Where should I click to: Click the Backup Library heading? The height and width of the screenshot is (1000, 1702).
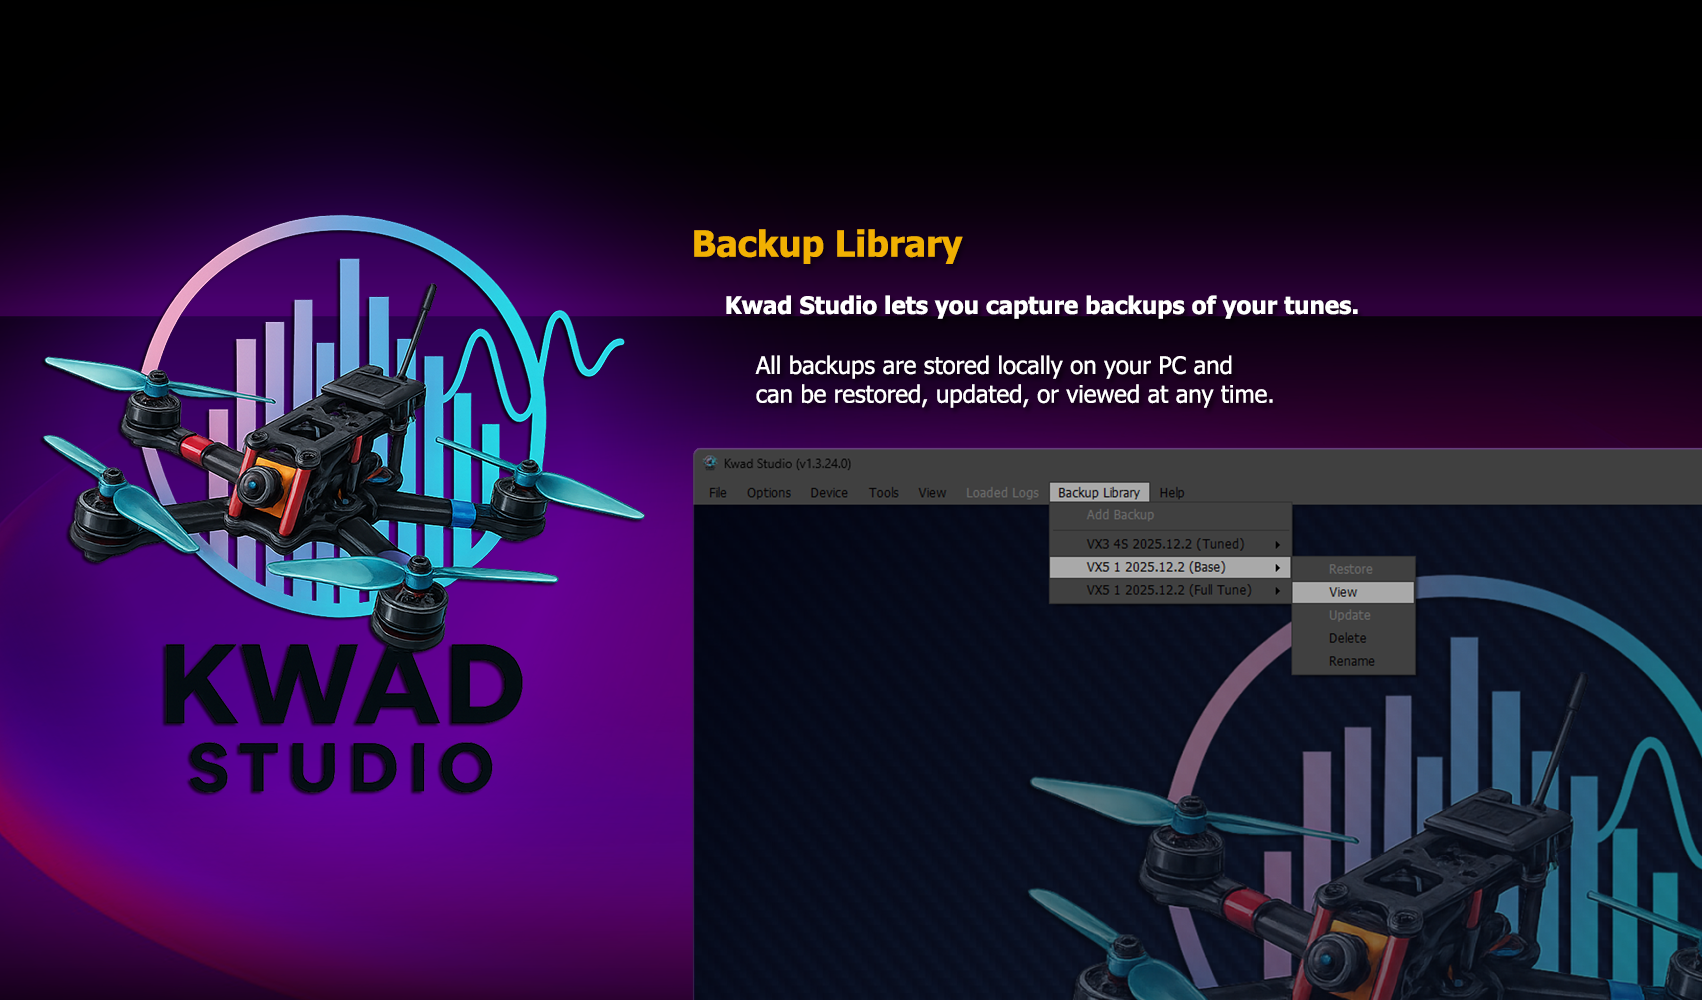pyautogui.click(x=827, y=245)
